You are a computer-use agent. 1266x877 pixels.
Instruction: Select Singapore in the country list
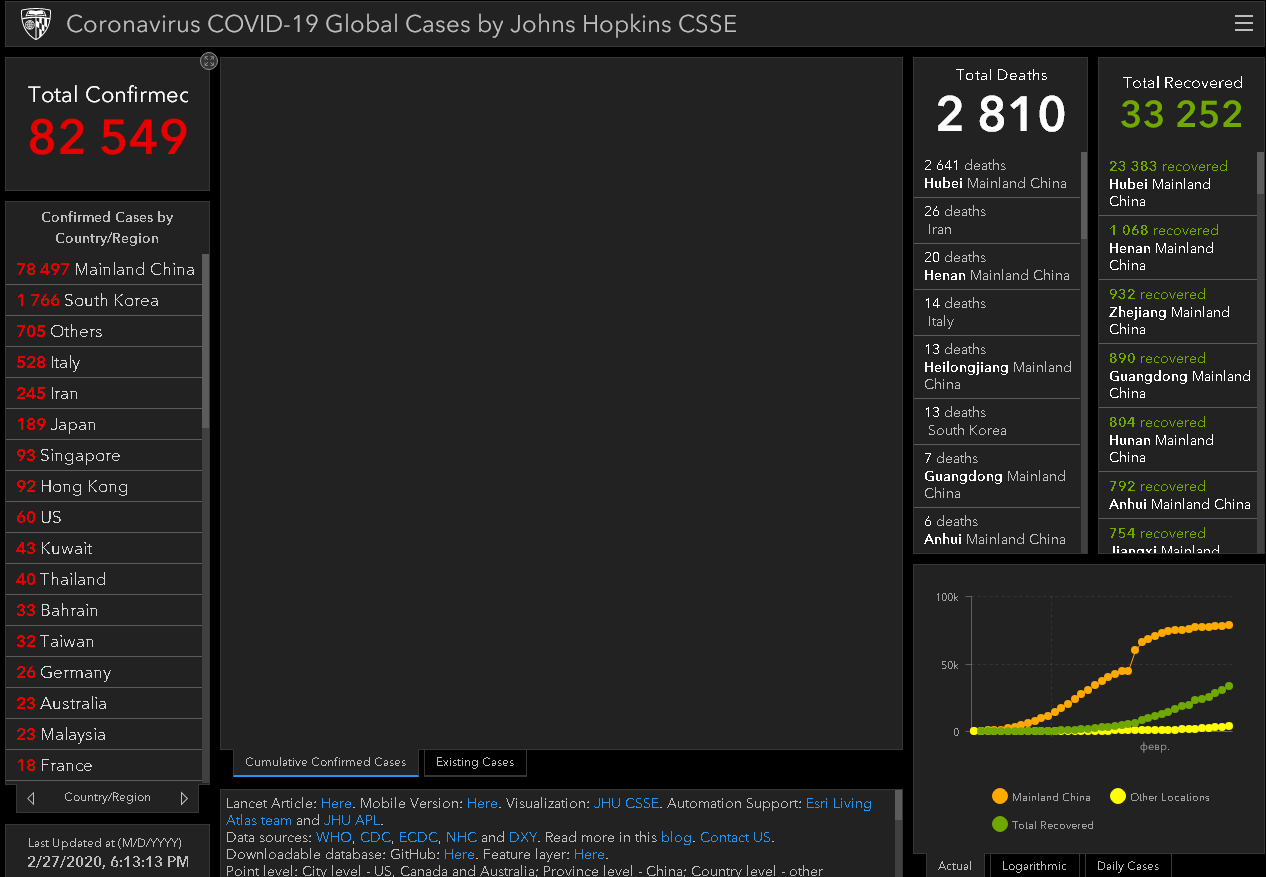coord(104,455)
